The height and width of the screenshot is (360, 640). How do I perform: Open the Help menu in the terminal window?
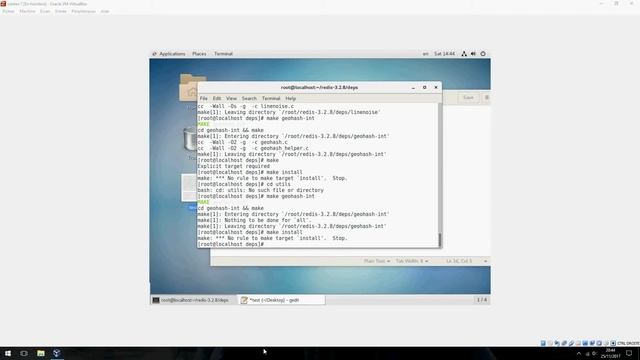point(291,98)
